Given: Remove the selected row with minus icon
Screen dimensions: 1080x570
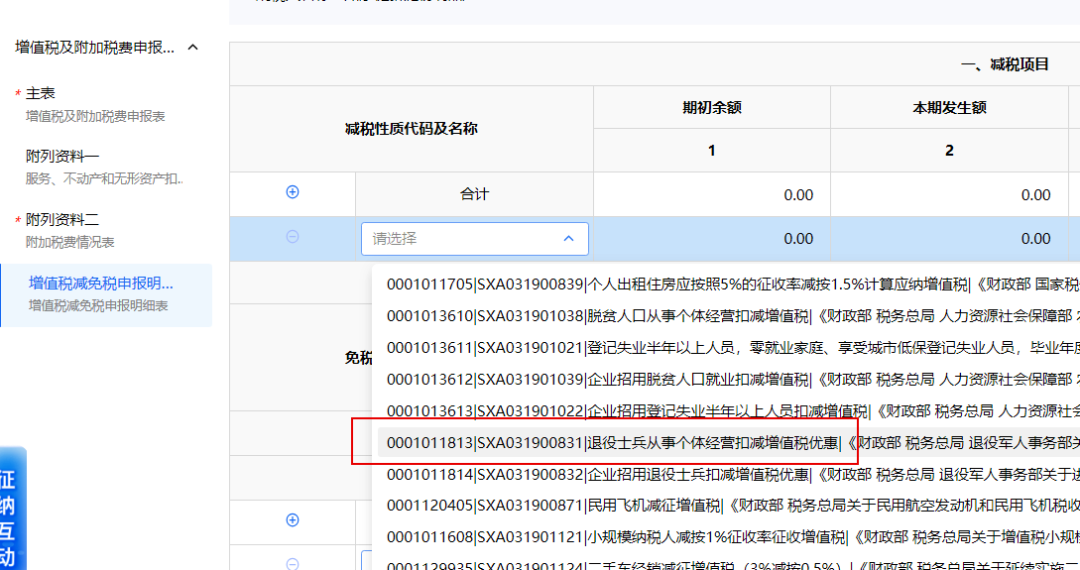Looking at the screenshot, I should click(x=292, y=237).
